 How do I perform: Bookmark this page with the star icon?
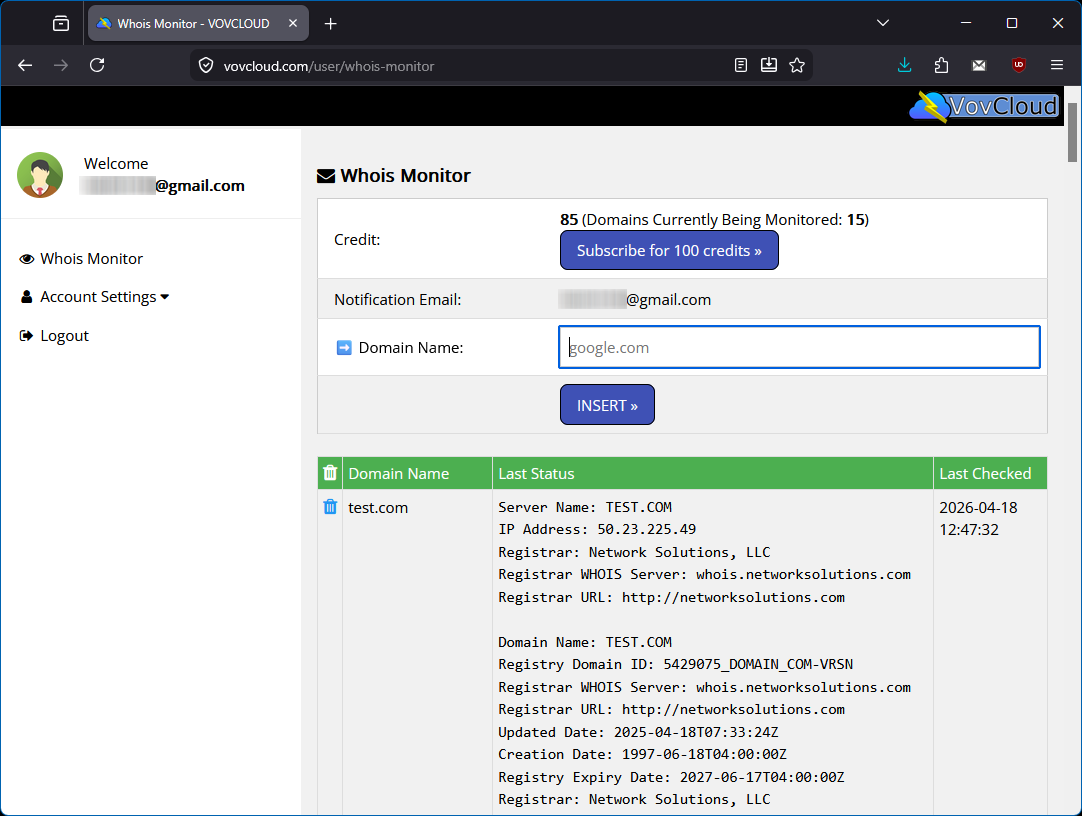point(797,65)
